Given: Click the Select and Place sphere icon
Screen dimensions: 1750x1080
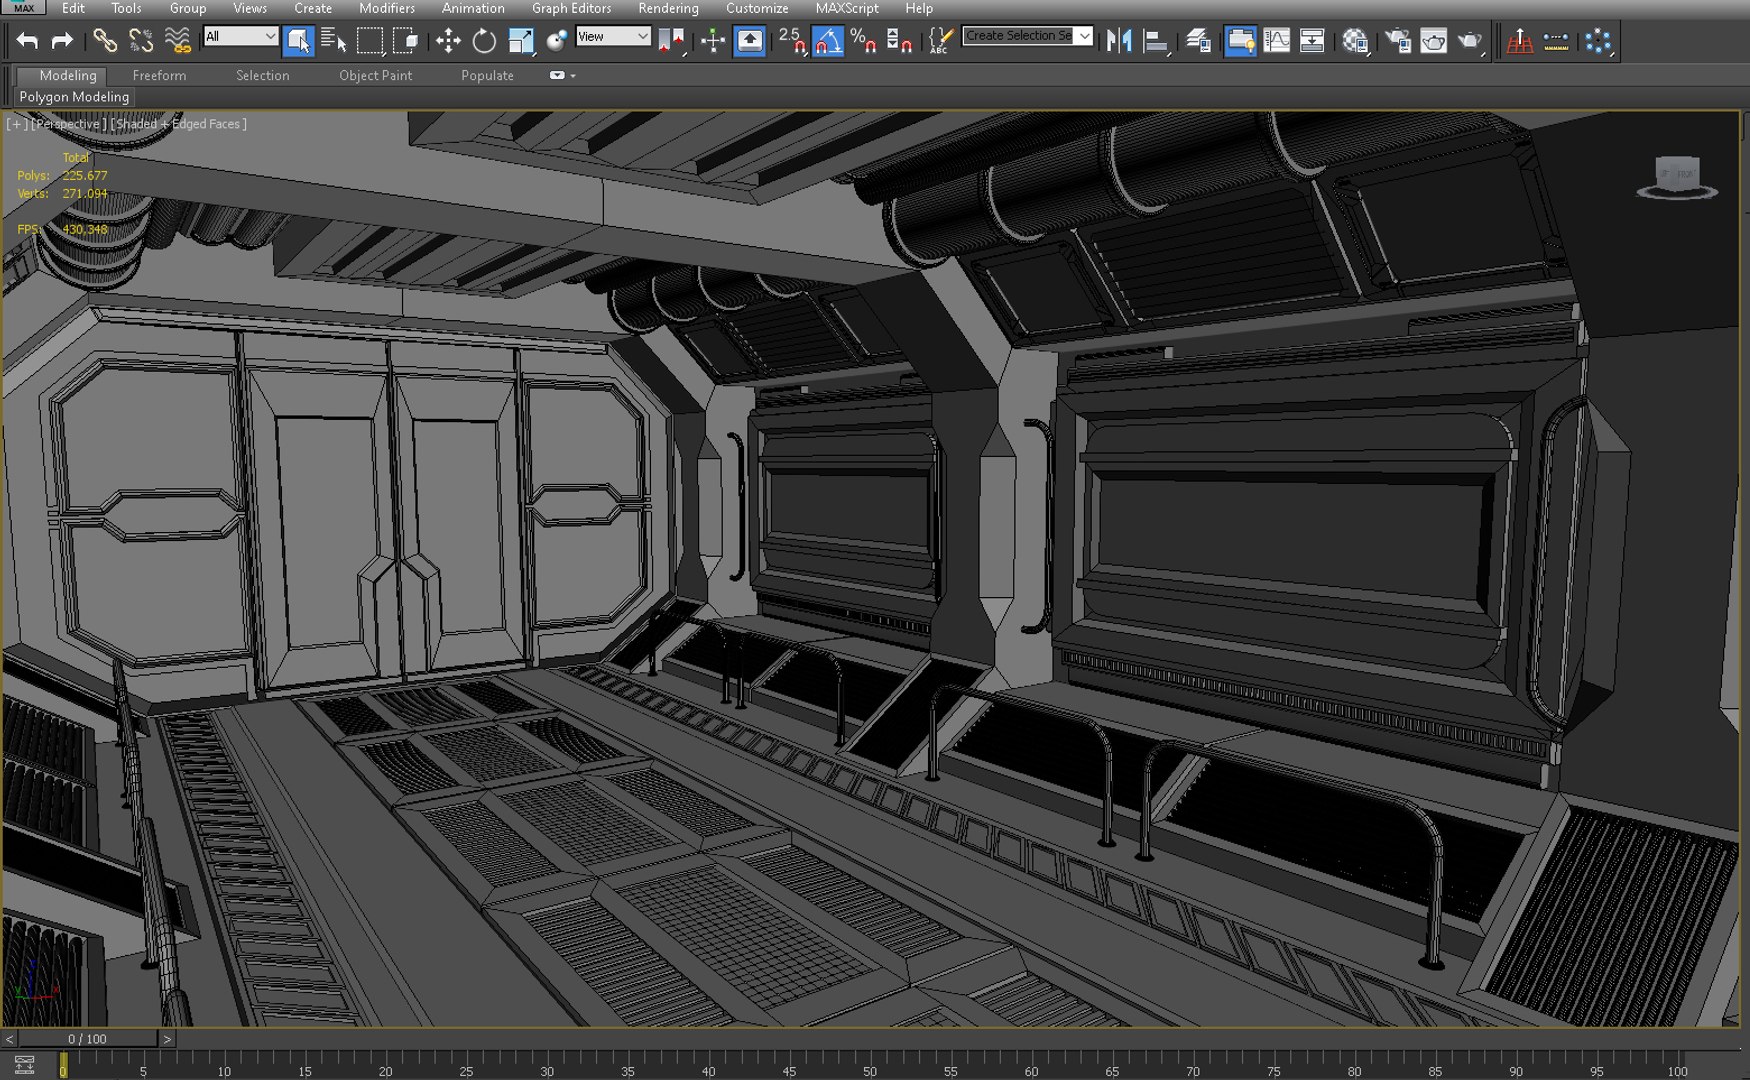Looking at the screenshot, I should (557, 41).
